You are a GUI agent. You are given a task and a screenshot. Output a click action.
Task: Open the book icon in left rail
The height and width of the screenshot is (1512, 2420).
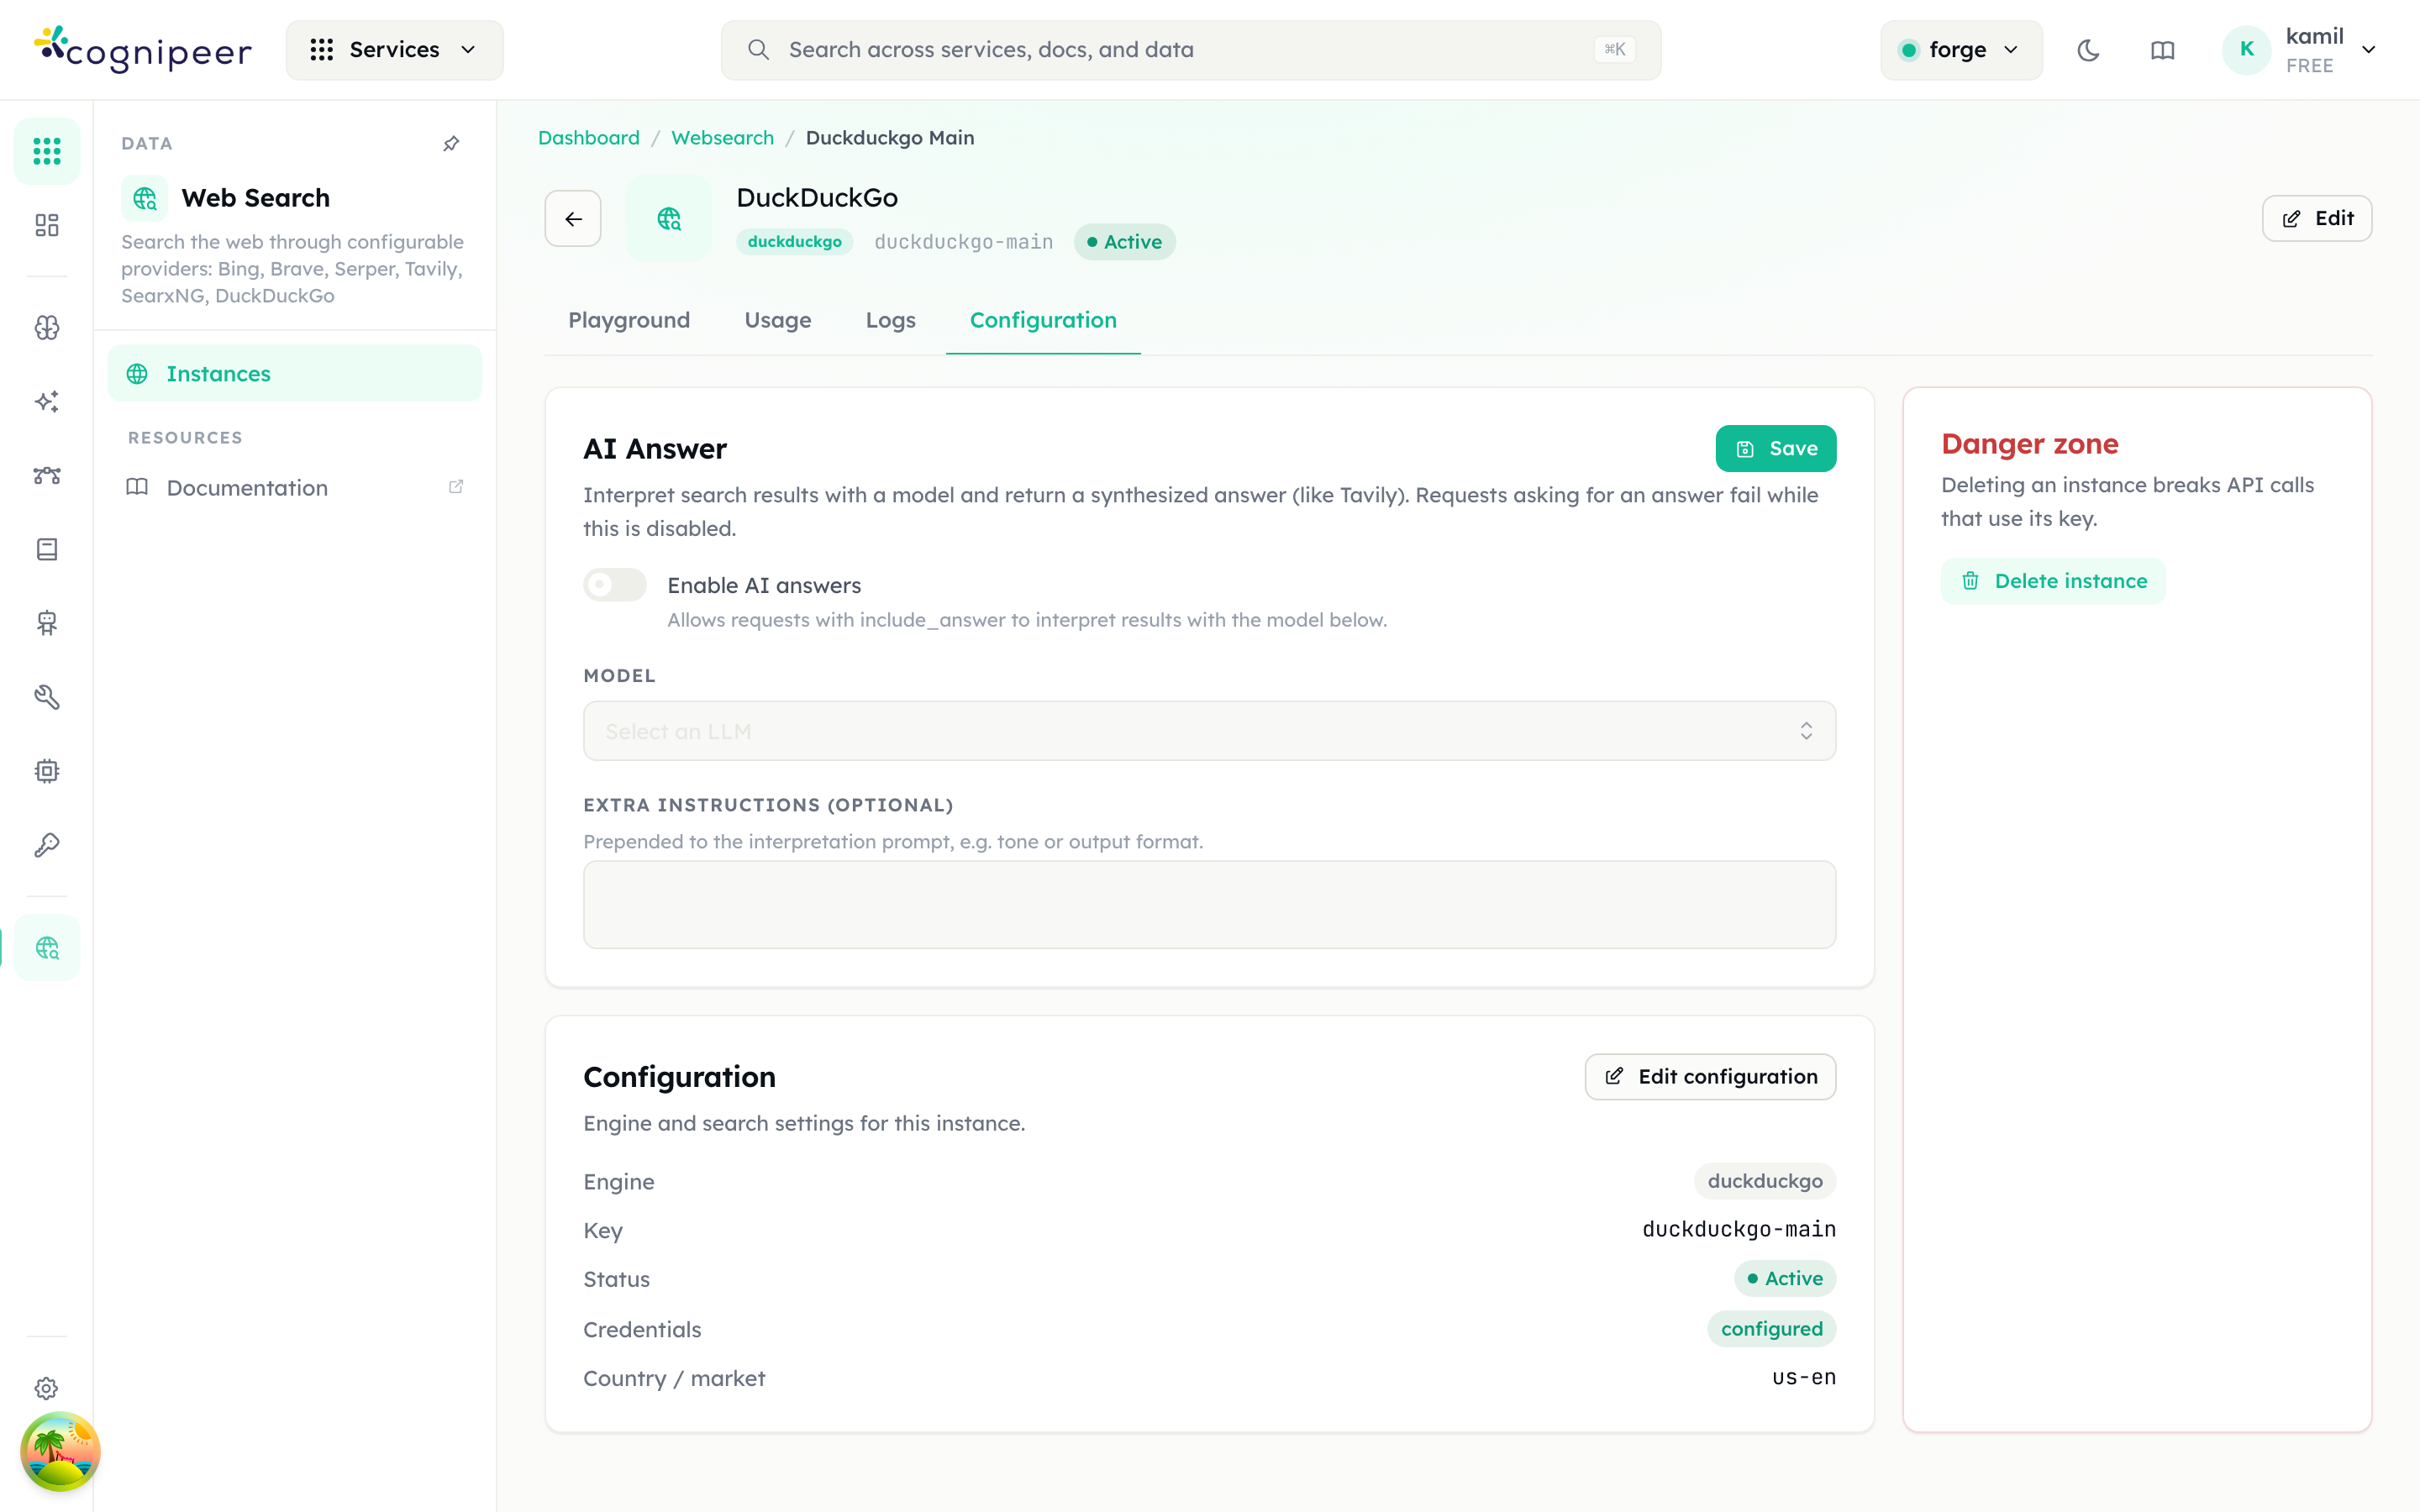coord(47,549)
